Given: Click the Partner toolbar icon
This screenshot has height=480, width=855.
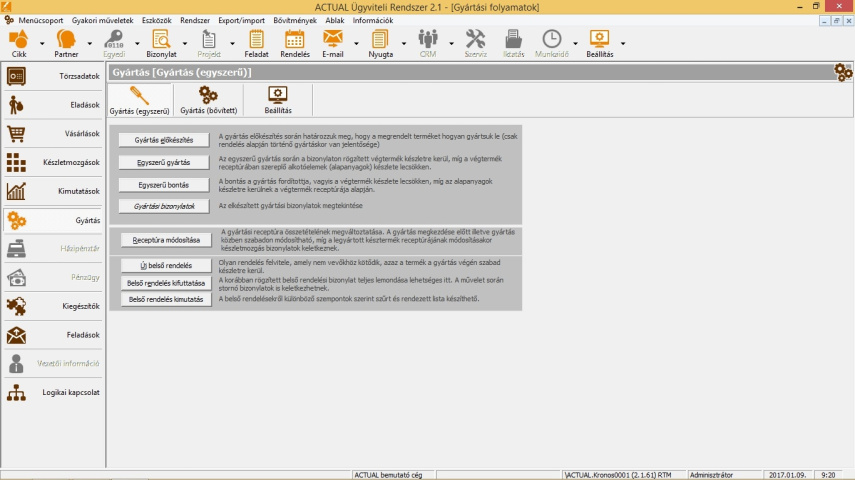Looking at the screenshot, I should click(x=66, y=40).
